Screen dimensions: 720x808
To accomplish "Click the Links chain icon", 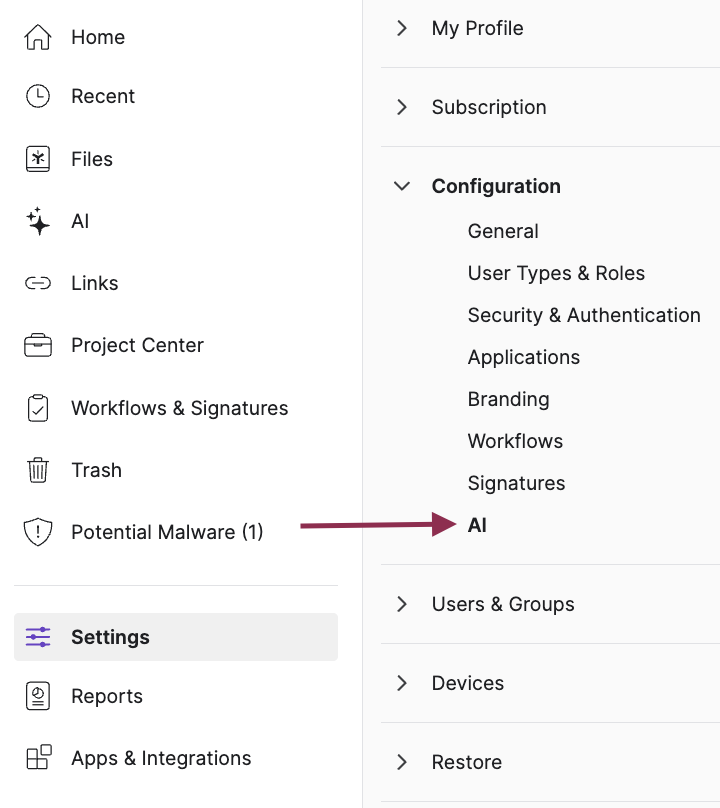I will (38, 283).
